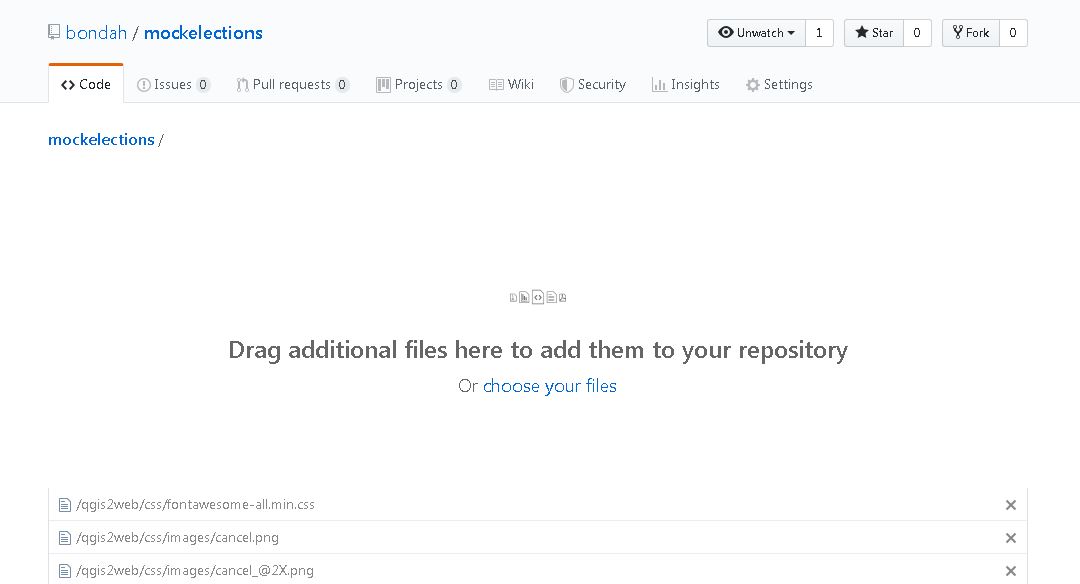View the watchers count next to Unwatch

click(x=819, y=33)
